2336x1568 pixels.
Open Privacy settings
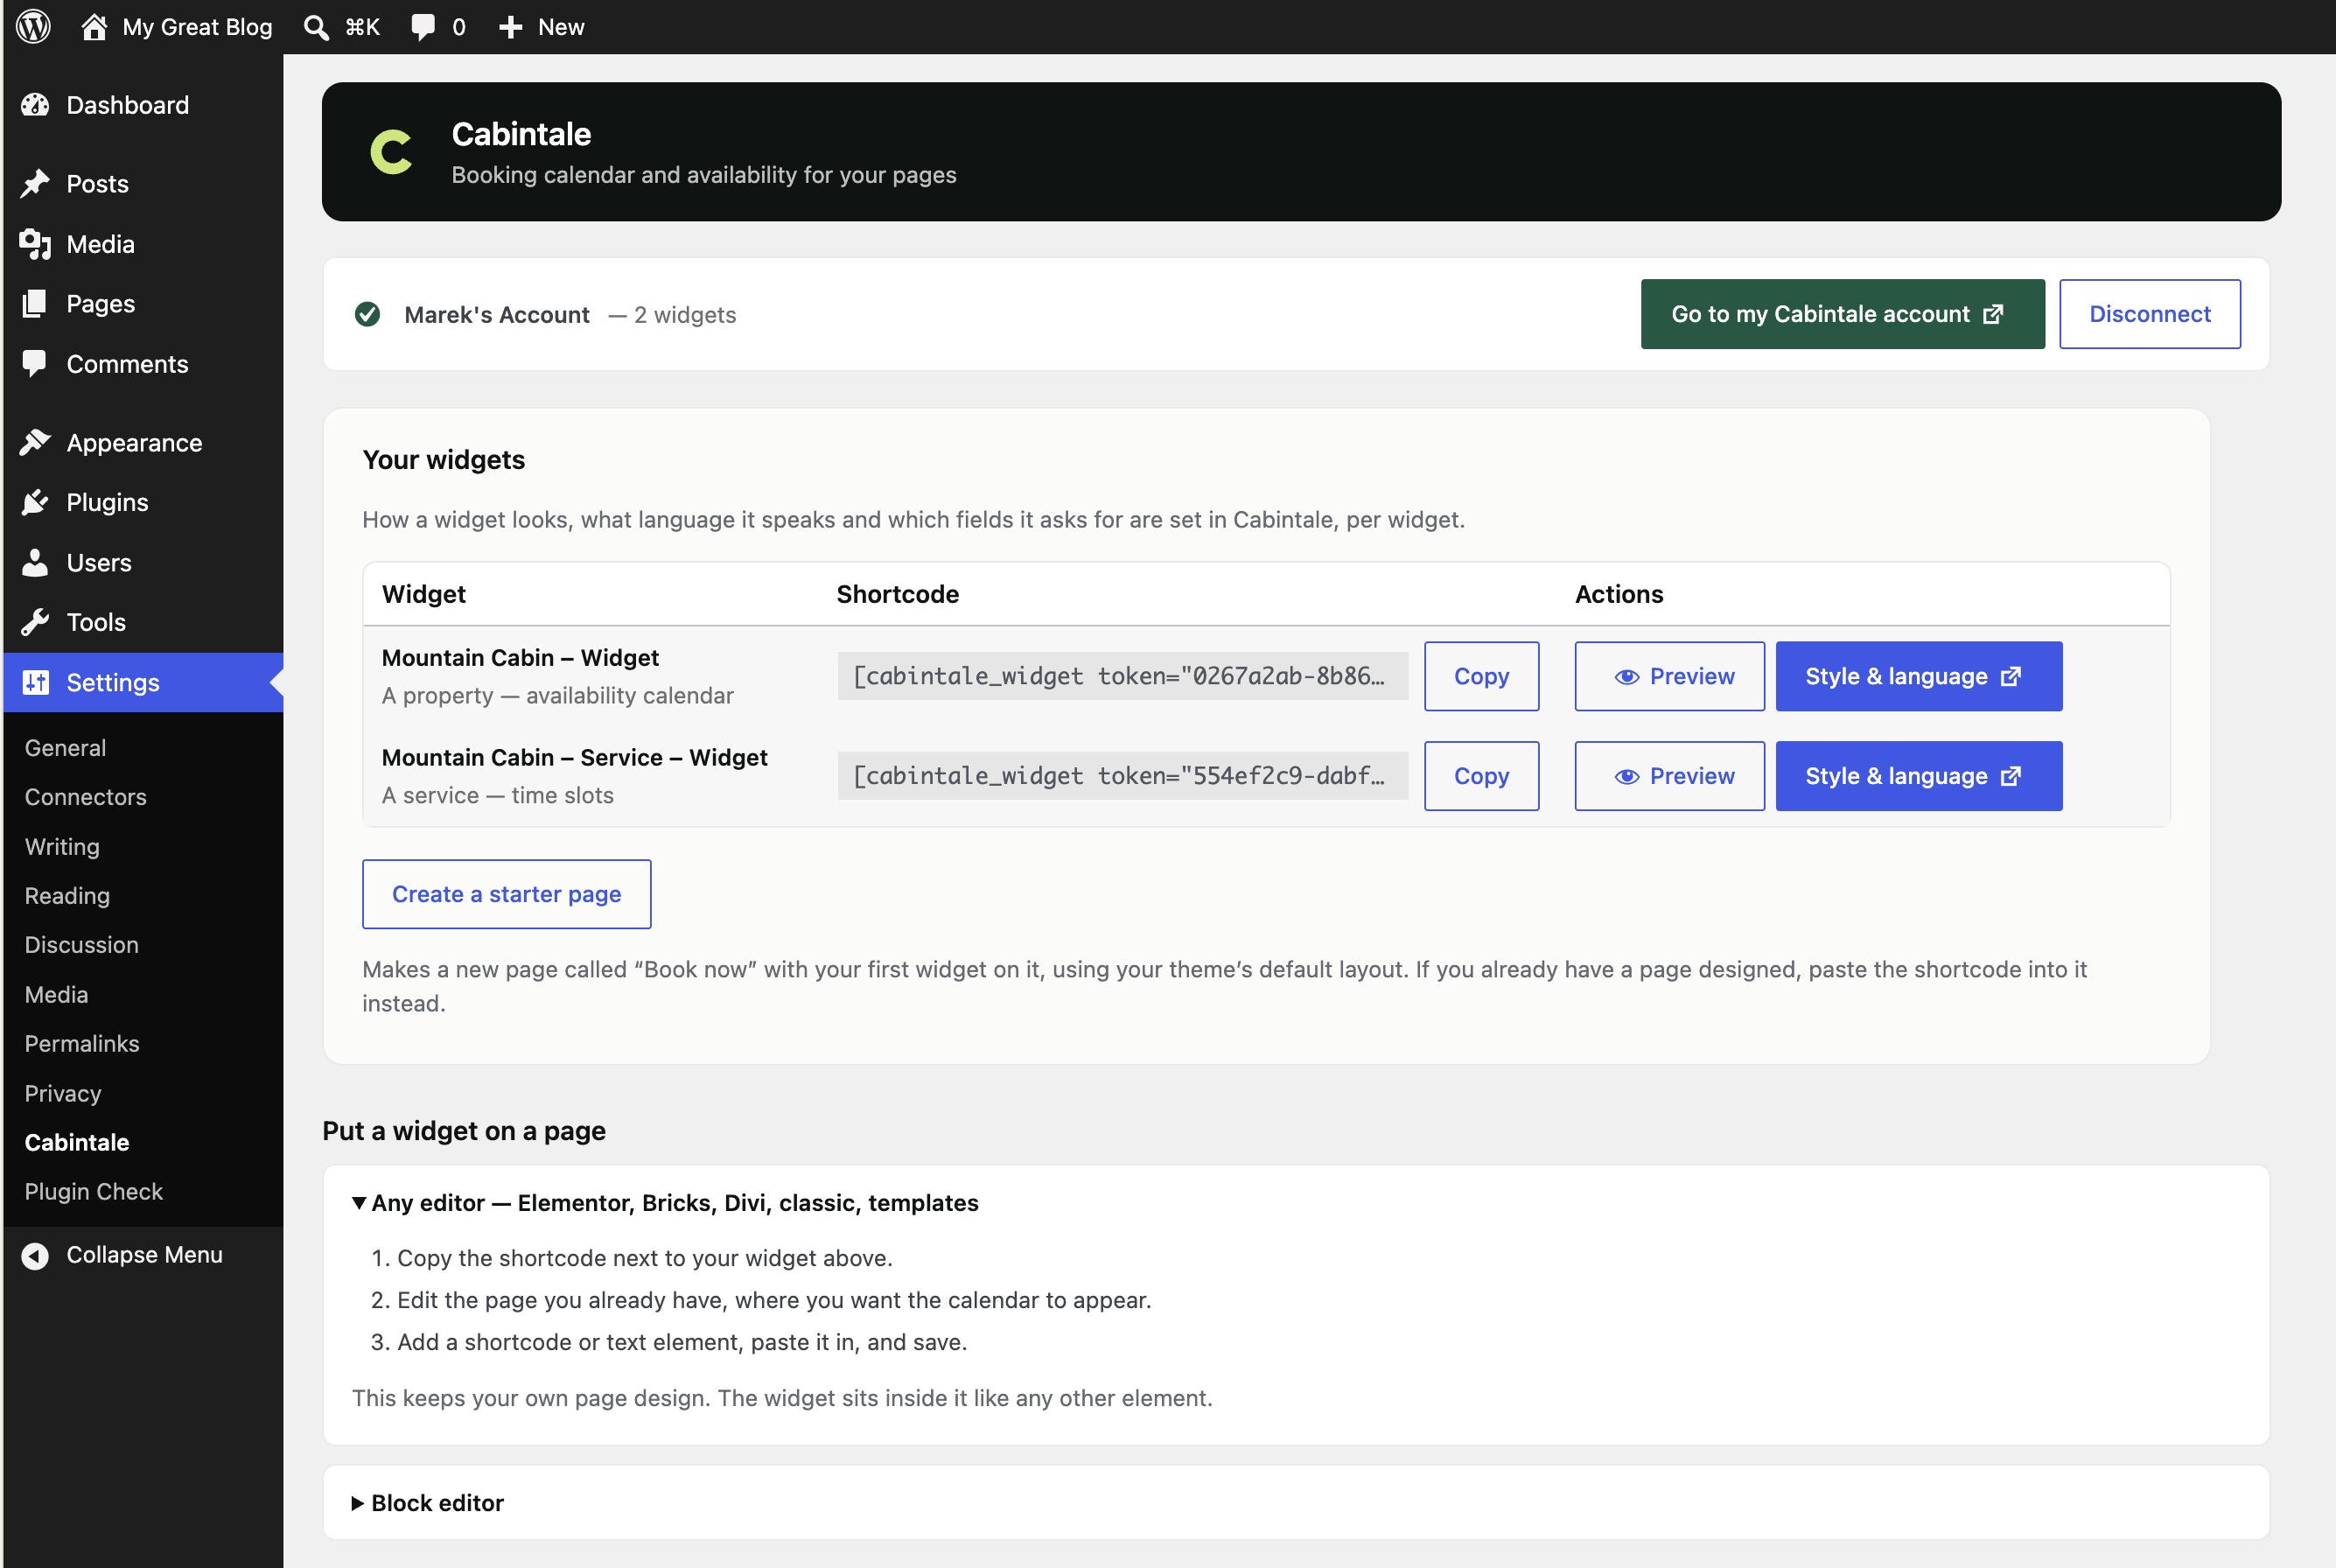pyautogui.click(x=63, y=1094)
